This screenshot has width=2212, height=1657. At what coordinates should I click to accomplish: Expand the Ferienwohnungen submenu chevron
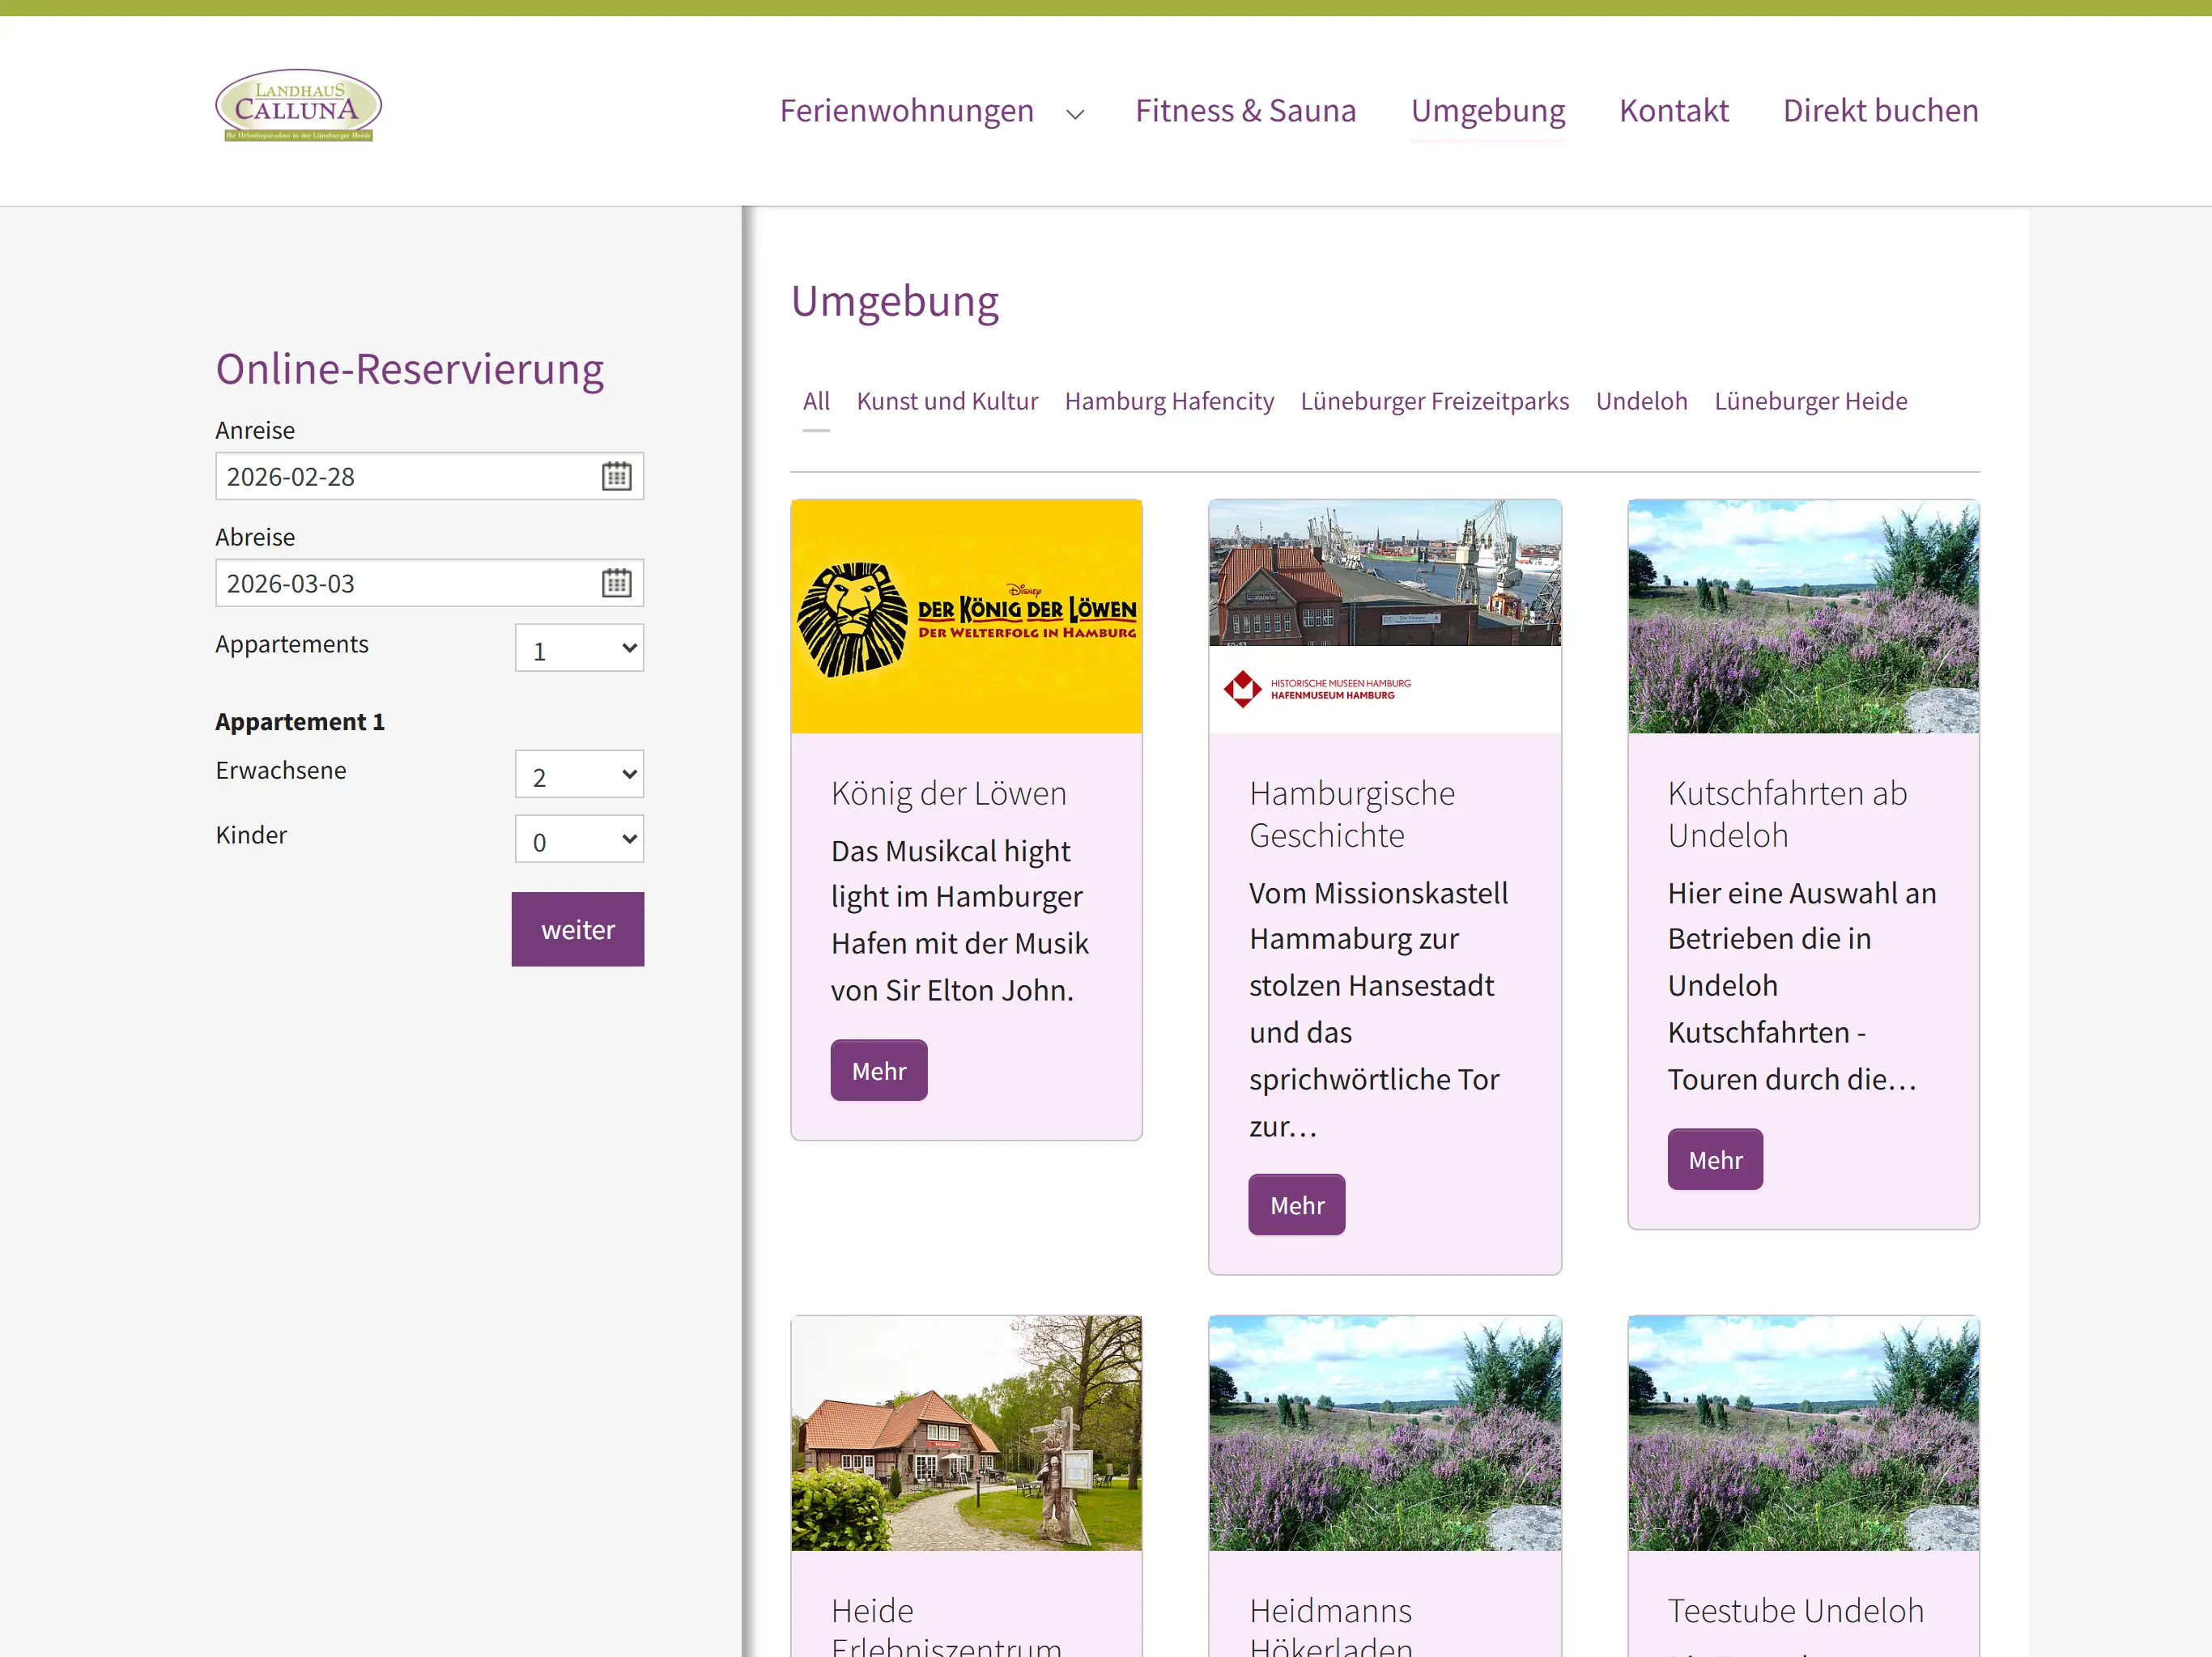tap(1075, 114)
